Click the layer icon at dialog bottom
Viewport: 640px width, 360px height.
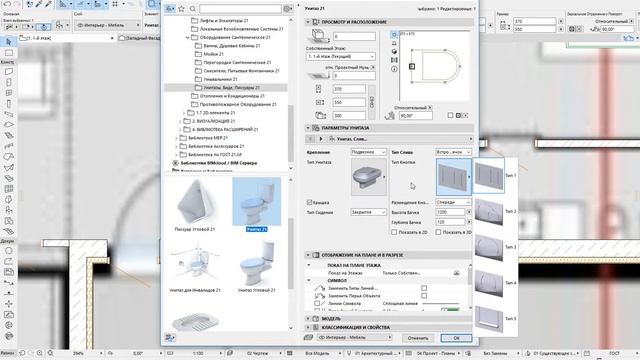(309, 338)
